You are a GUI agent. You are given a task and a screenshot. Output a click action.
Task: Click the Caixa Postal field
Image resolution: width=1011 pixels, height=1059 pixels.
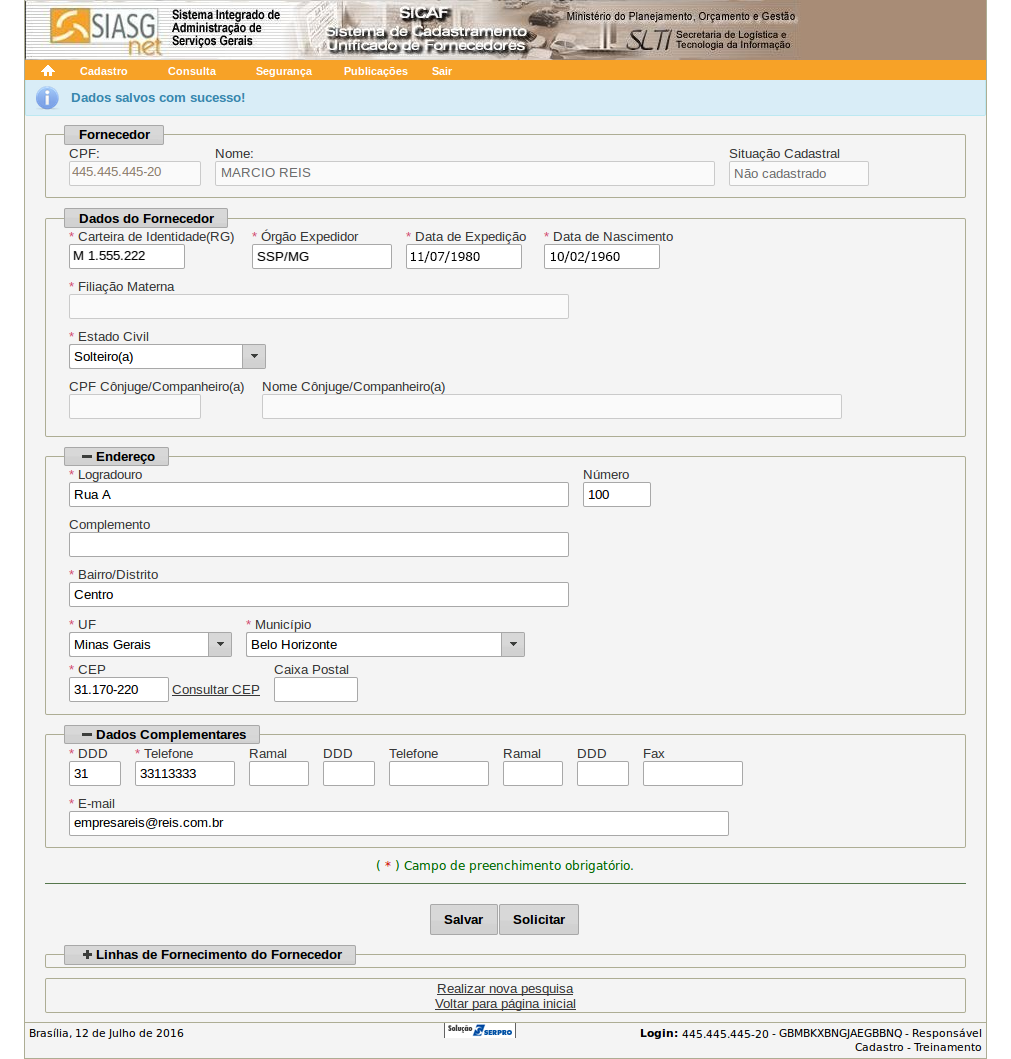click(316, 690)
